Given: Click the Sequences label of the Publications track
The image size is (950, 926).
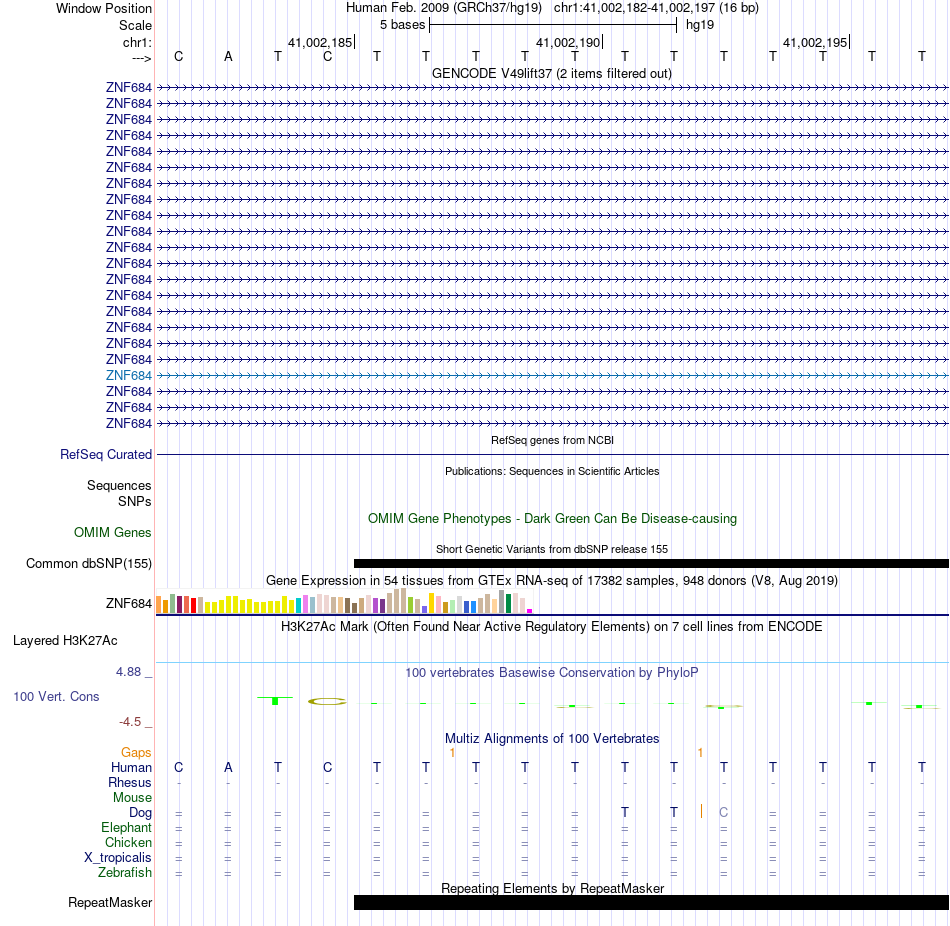Looking at the screenshot, I should 119,485.
